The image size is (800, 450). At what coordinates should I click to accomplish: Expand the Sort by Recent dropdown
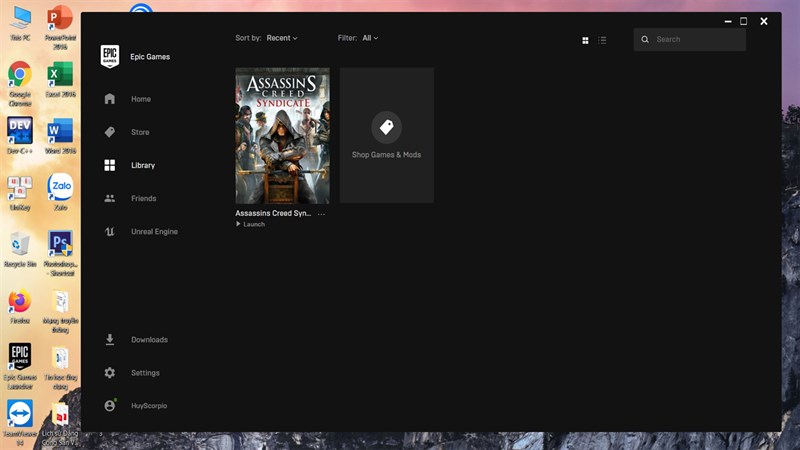[281, 38]
